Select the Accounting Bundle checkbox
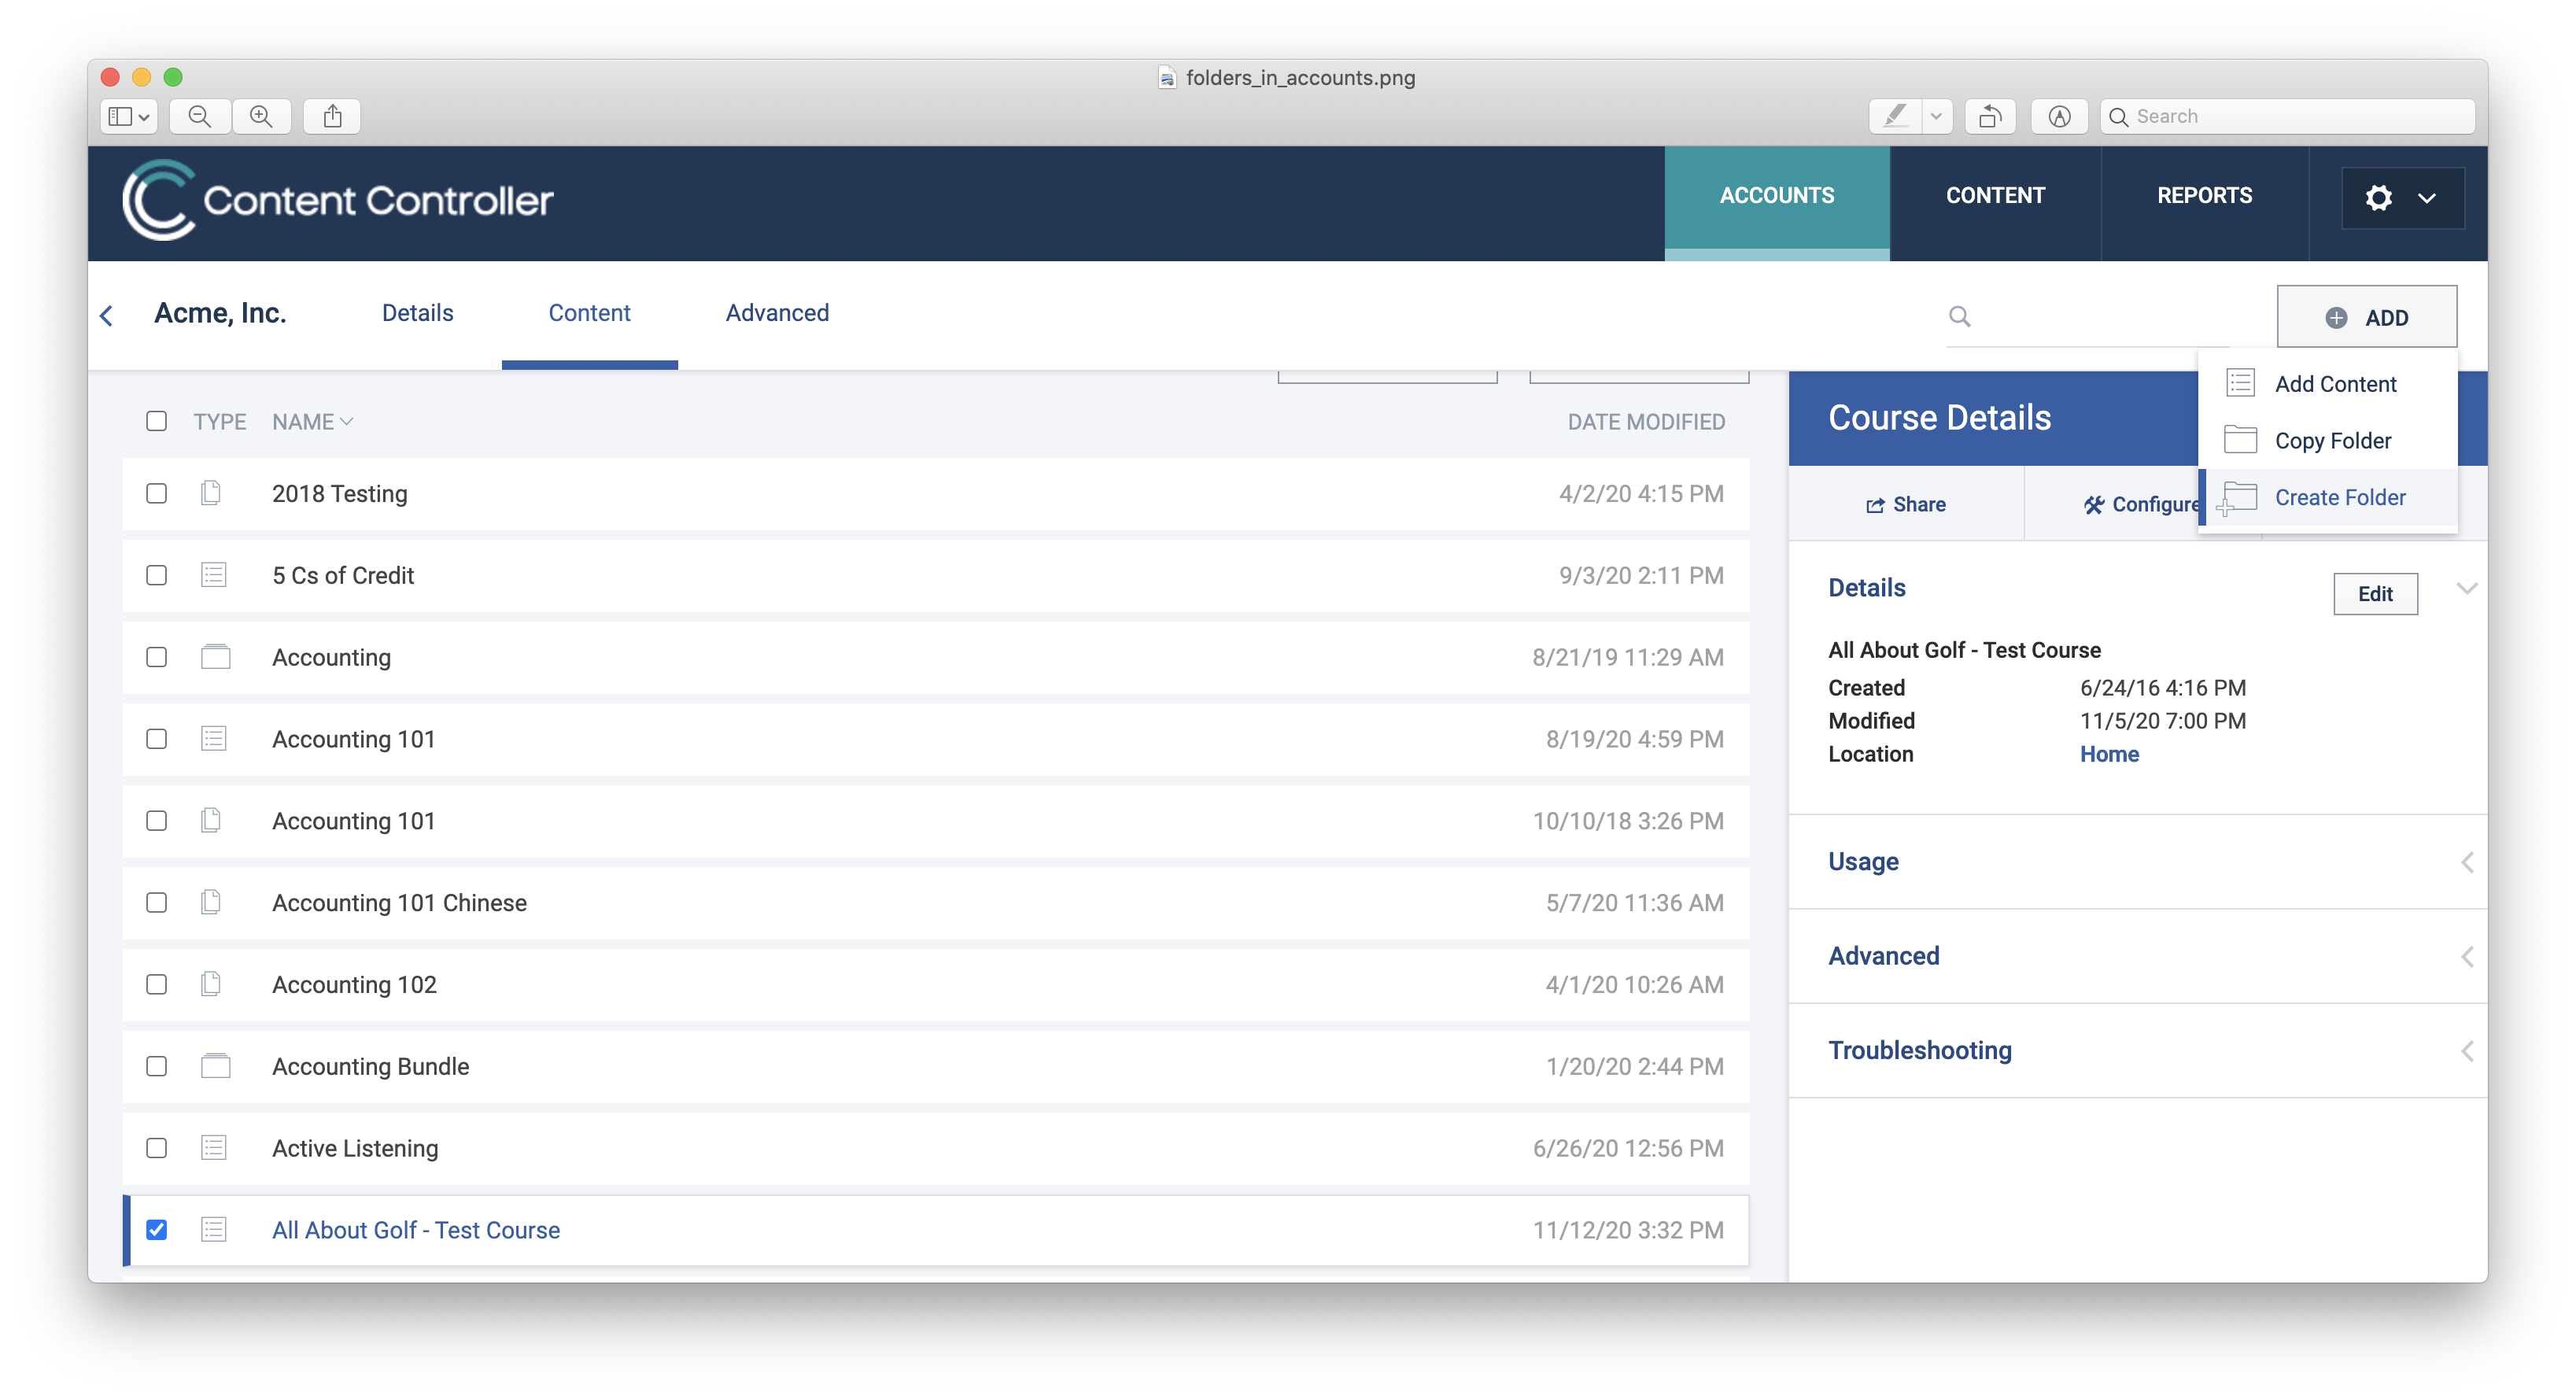This screenshot has height=1399, width=2576. coord(157,1066)
